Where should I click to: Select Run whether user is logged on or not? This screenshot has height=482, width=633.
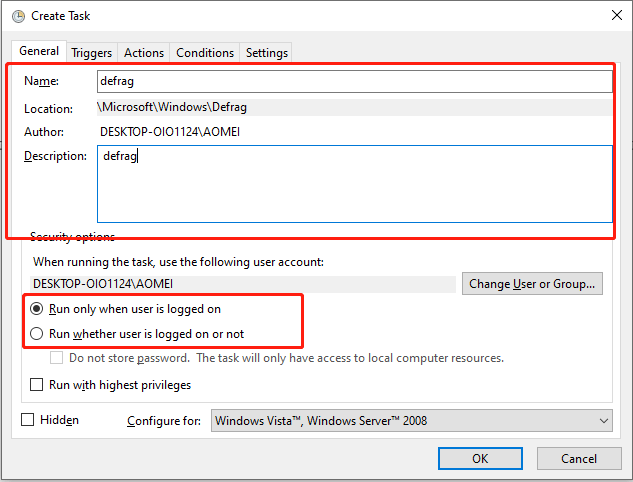tap(37, 334)
